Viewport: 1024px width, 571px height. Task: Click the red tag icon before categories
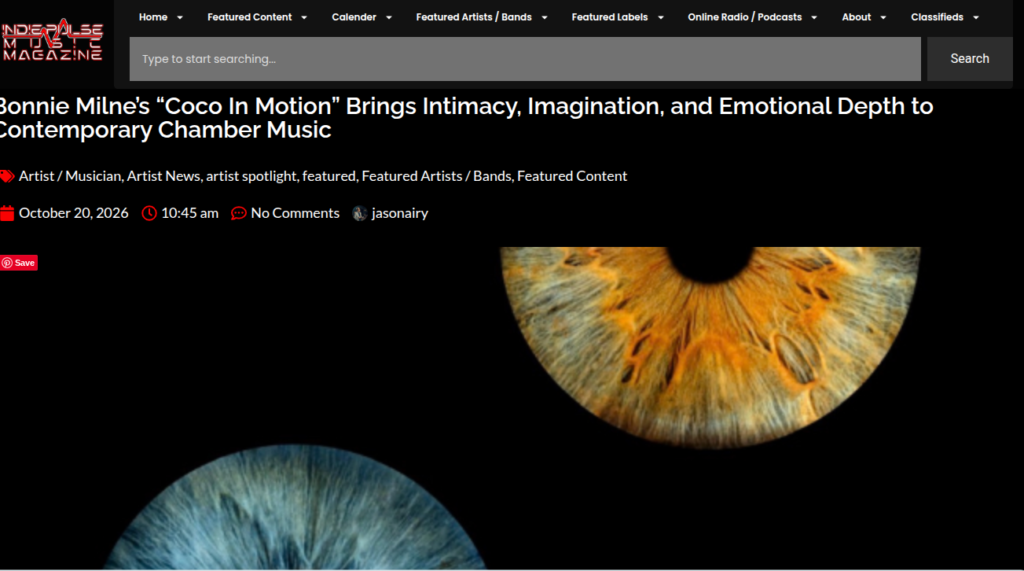(7, 176)
